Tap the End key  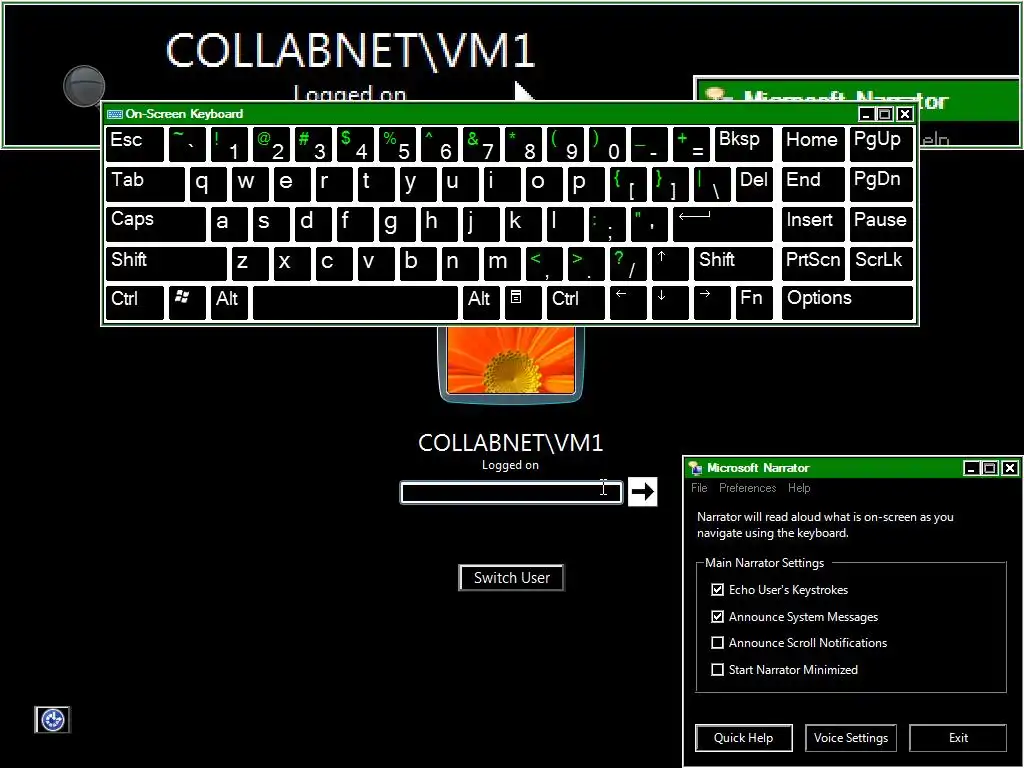pyautogui.click(x=813, y=184)
